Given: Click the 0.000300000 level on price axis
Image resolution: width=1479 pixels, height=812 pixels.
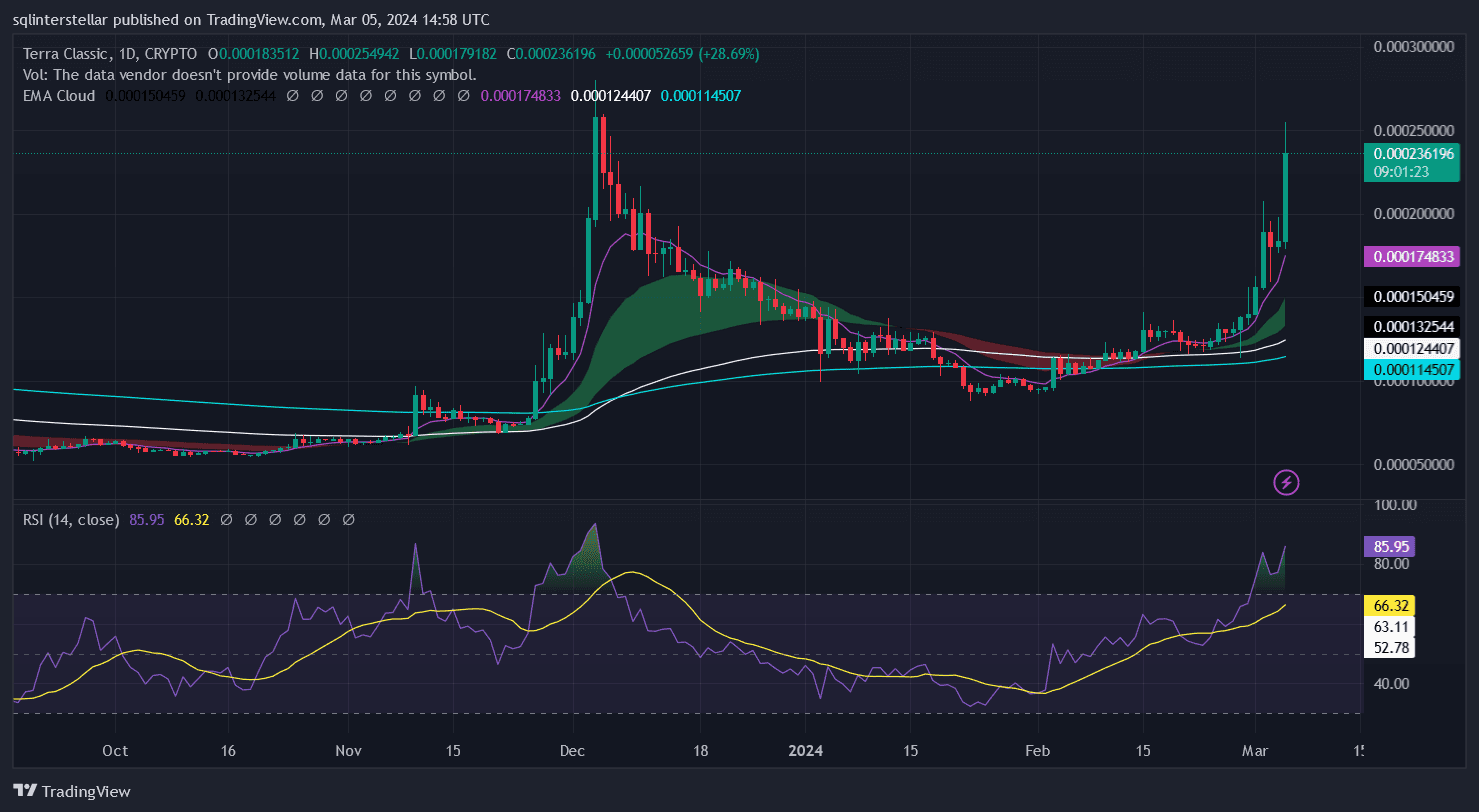Looking at the screenshot, I should click(1413, 46).
